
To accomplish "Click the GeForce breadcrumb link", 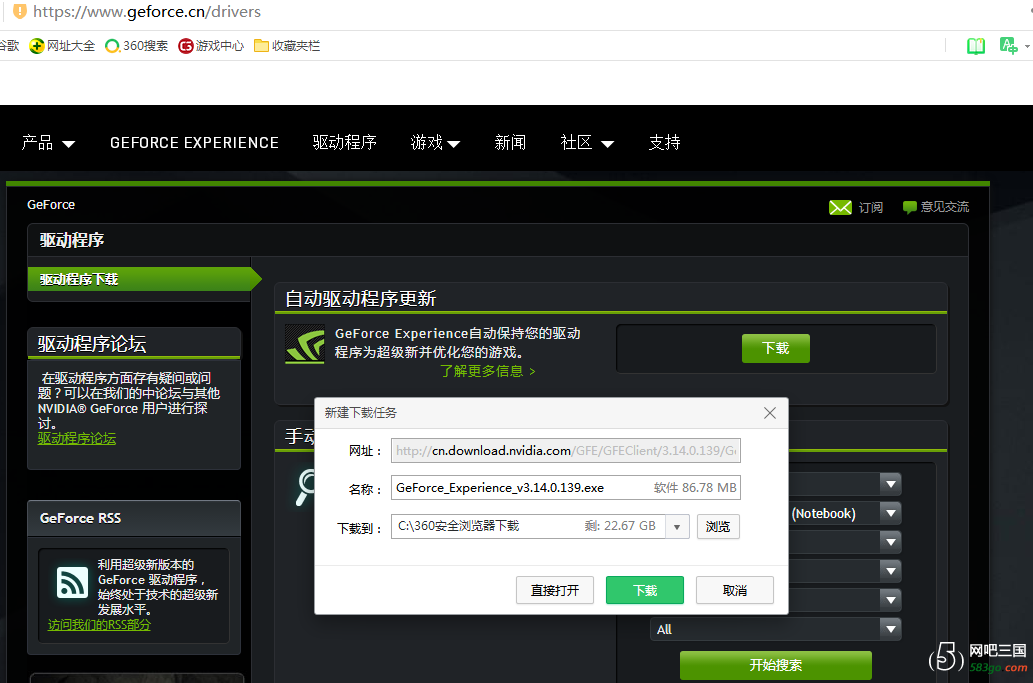I will point(51,205).
